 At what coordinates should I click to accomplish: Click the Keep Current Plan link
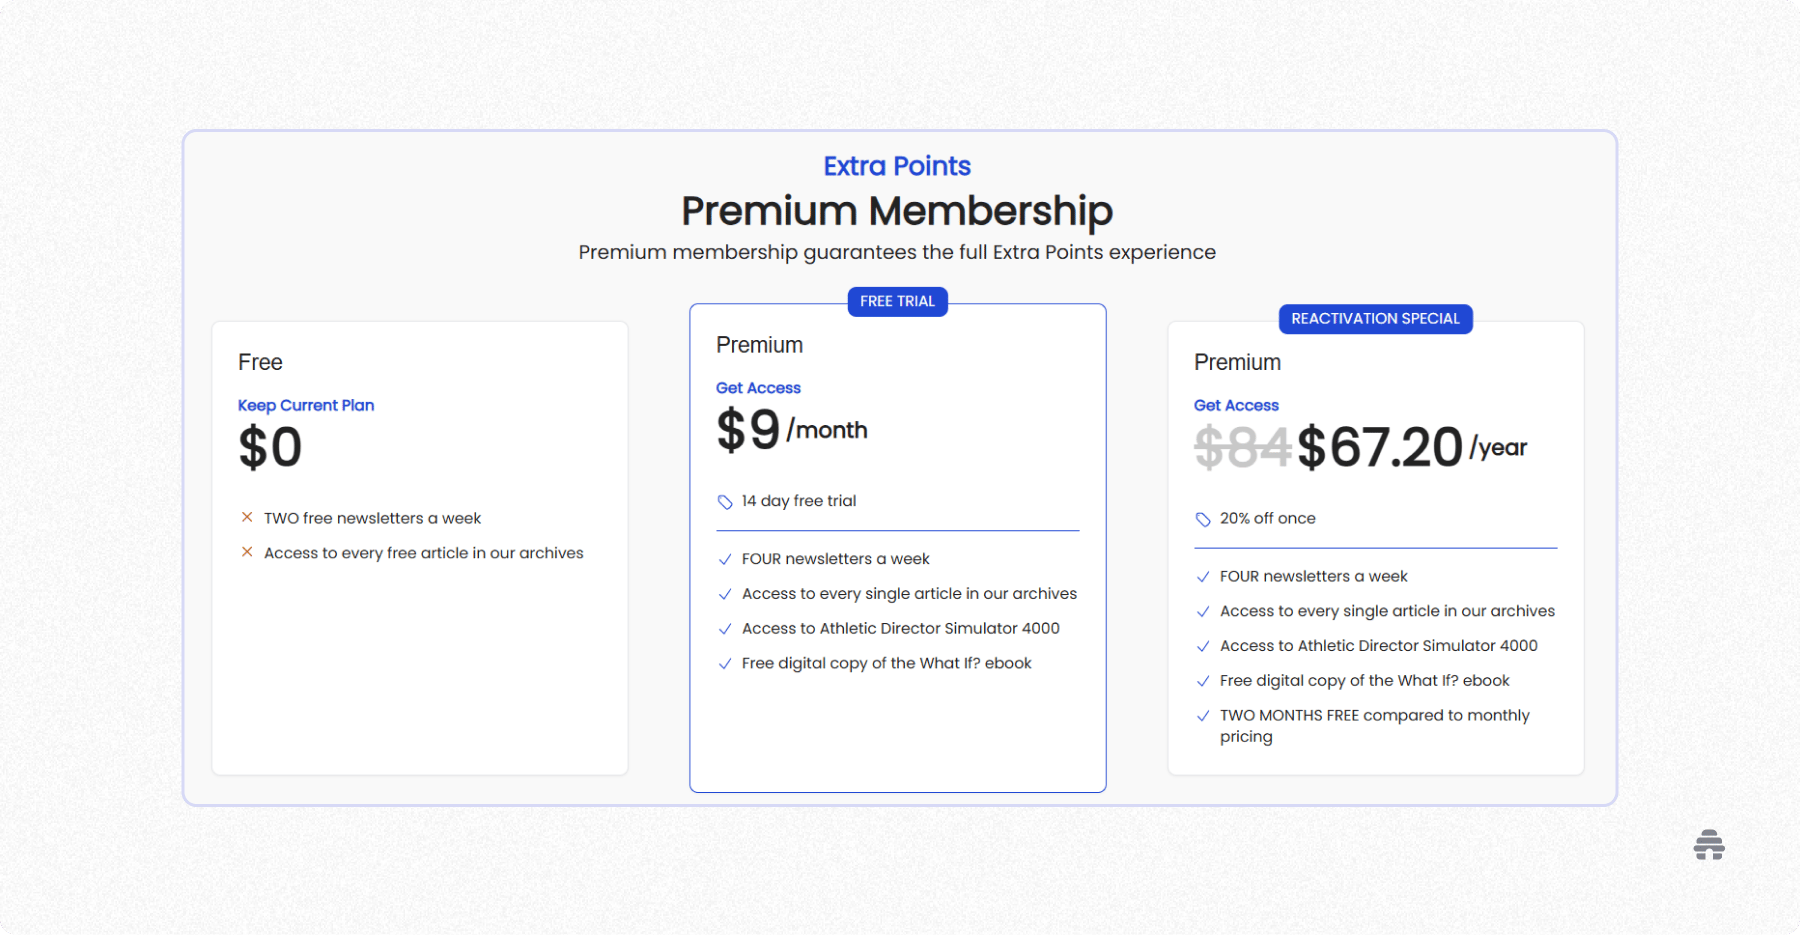coord(306,405)
